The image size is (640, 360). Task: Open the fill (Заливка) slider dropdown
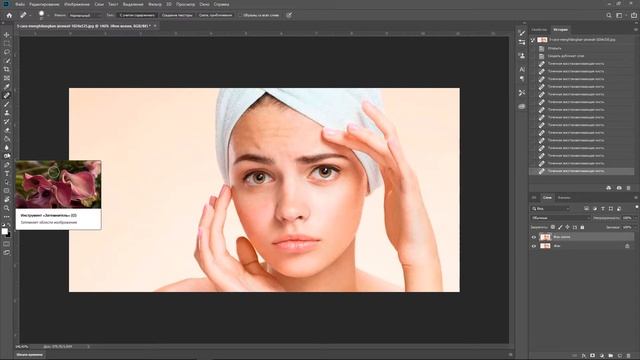(636, 227)
